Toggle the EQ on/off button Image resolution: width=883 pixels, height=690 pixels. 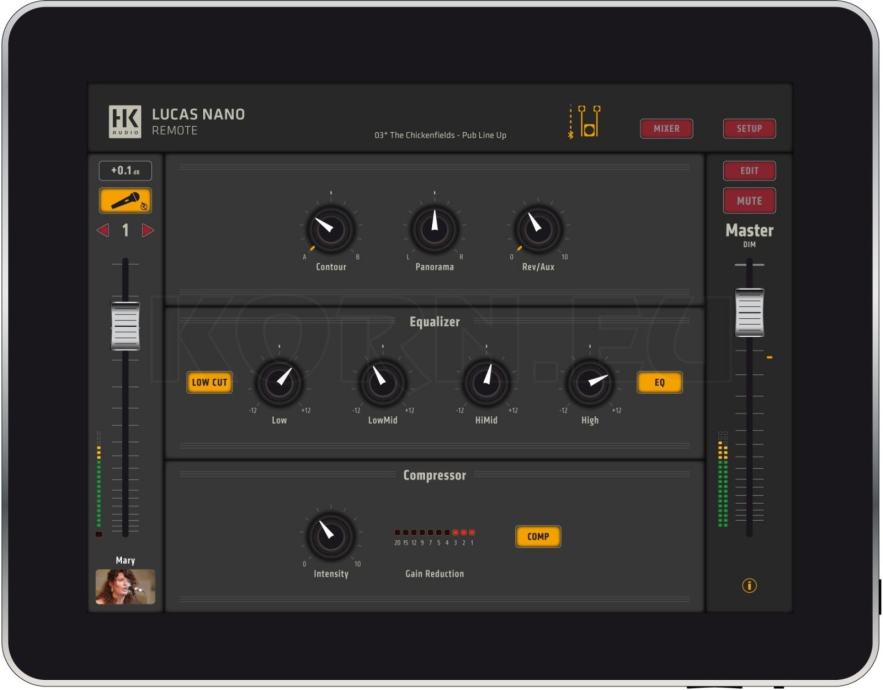660,383
